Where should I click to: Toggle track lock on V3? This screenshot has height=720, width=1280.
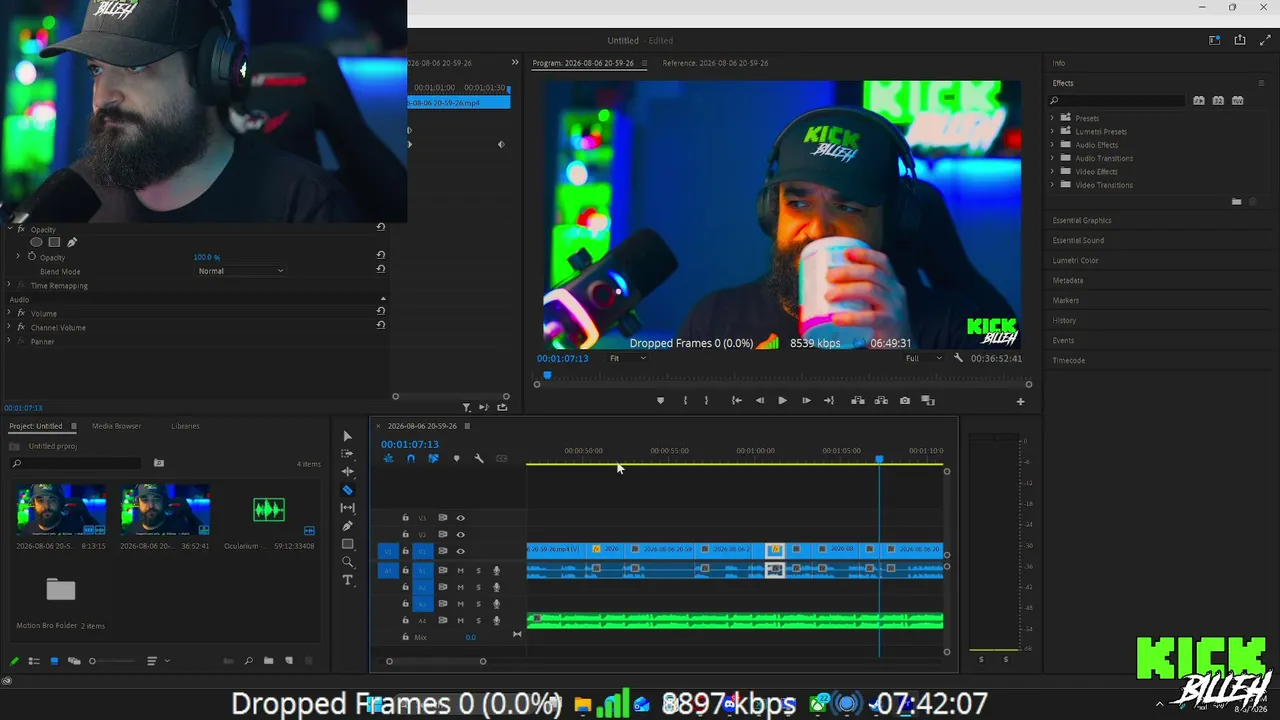(x=405, y=518)
